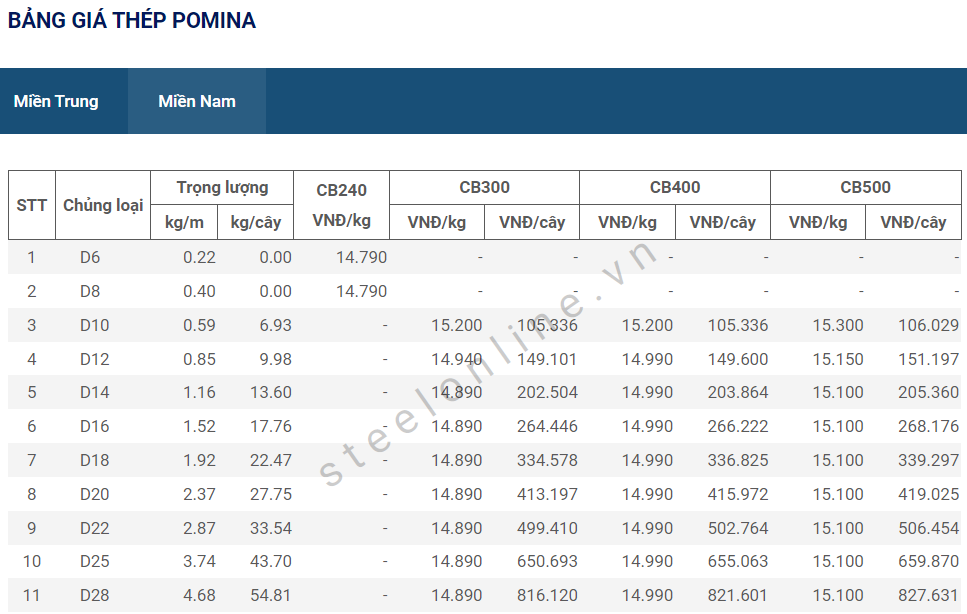Select value 13.60 in D14 row

[x=271, y=392]
